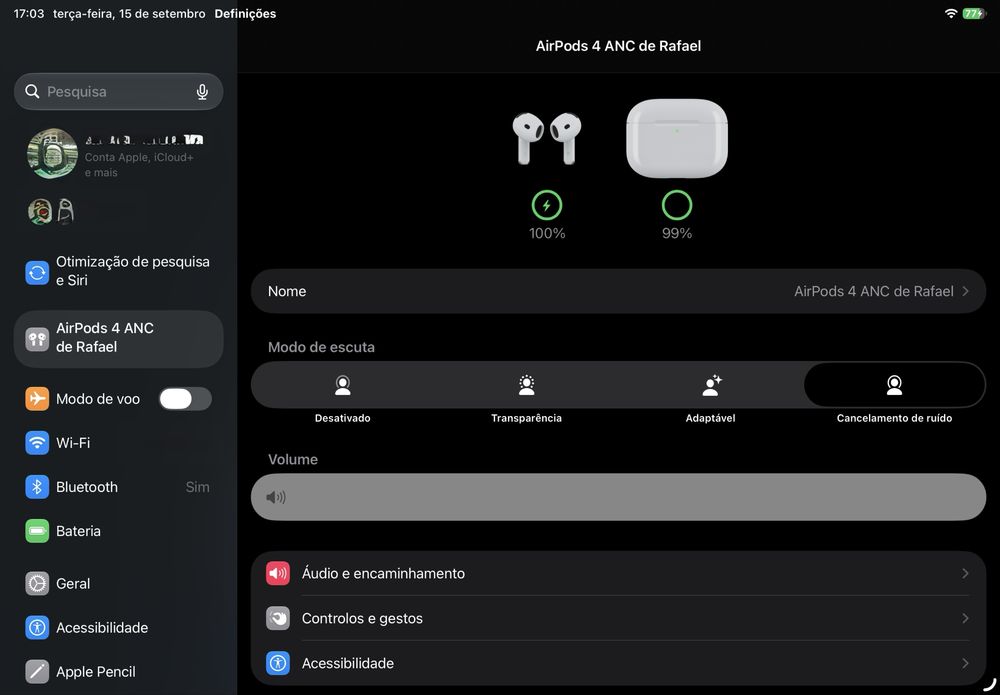Open AirPods 4 ANC de Rafael sidebar item
The height and width of the screenshot is (695, 1000).
click(x=119, y=339)
